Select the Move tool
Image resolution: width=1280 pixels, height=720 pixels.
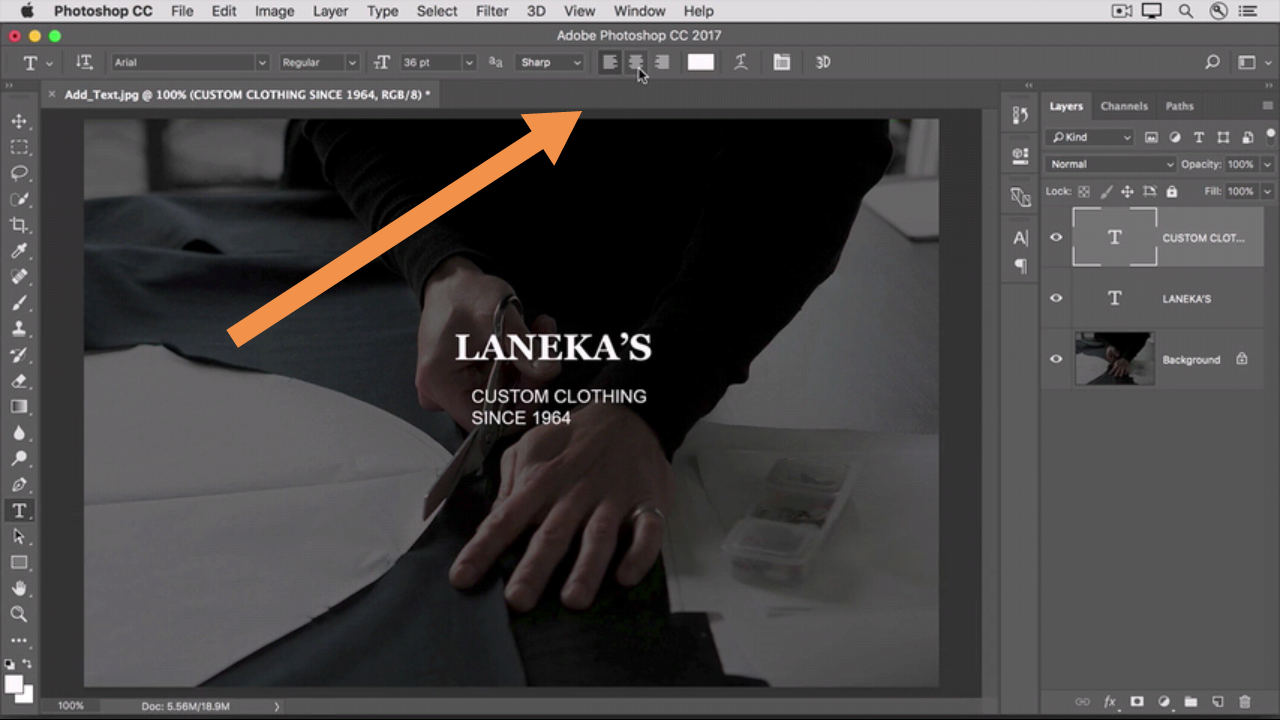pos(19,121)
